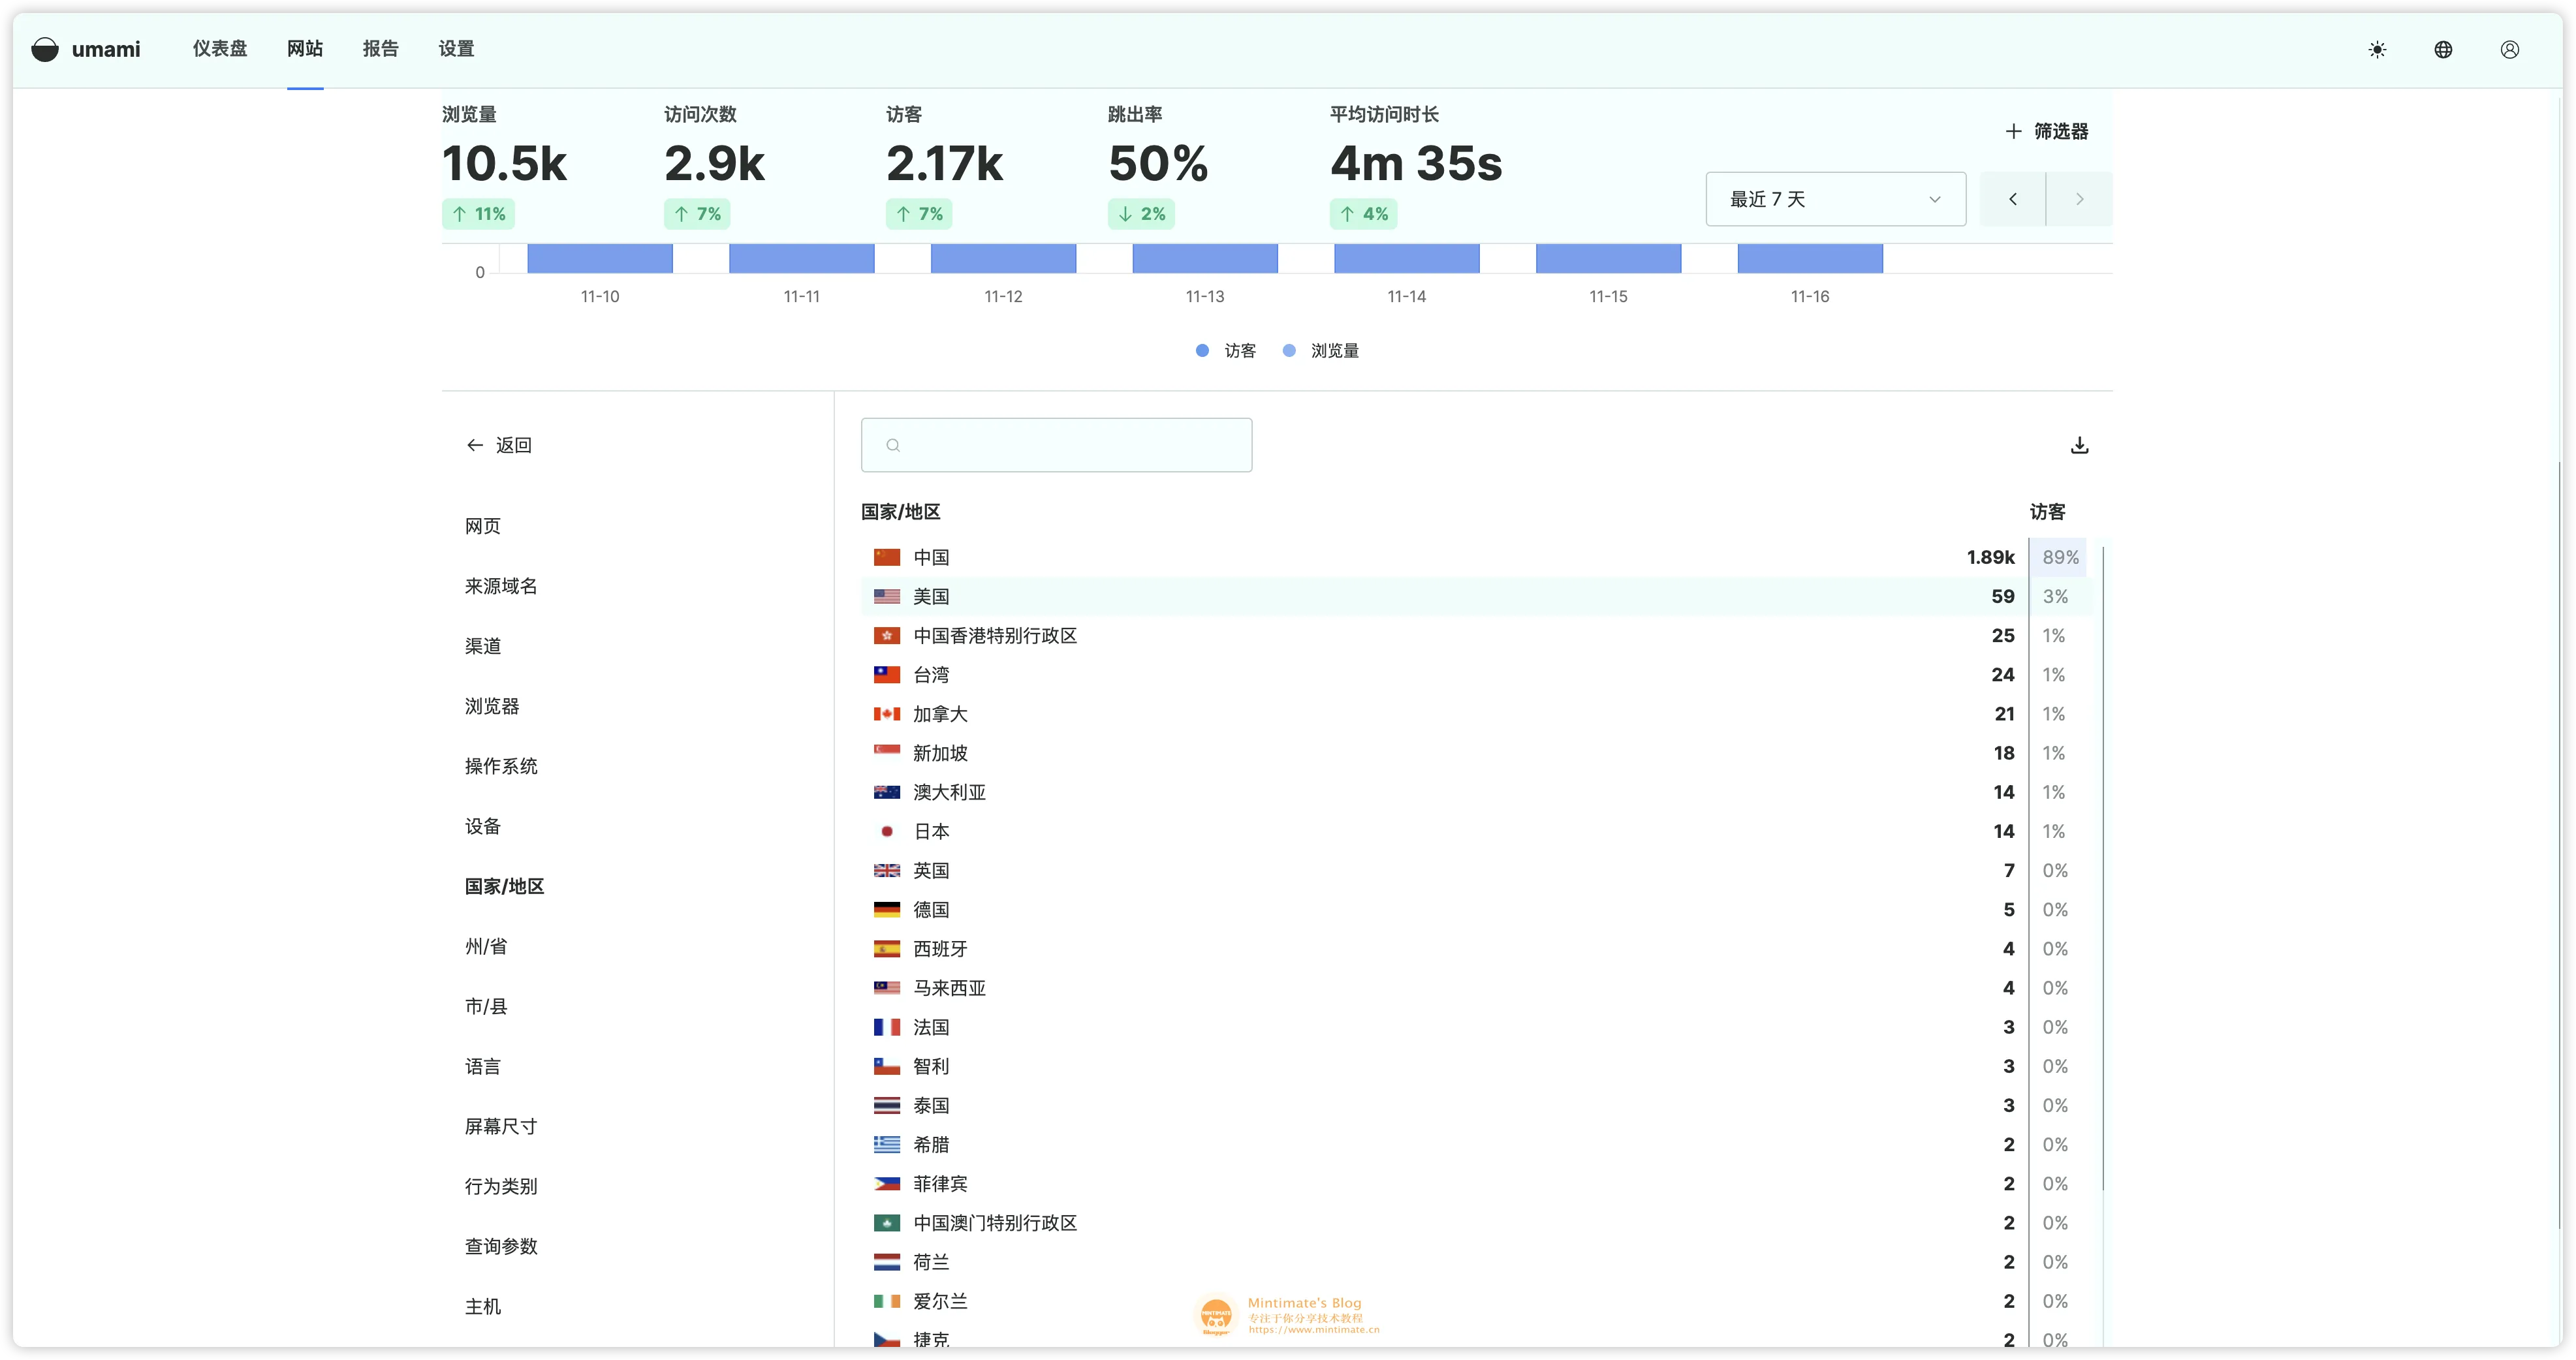Go to previous date range arrow
Screen dimensions: 2576x1360
pos(2012,199)
